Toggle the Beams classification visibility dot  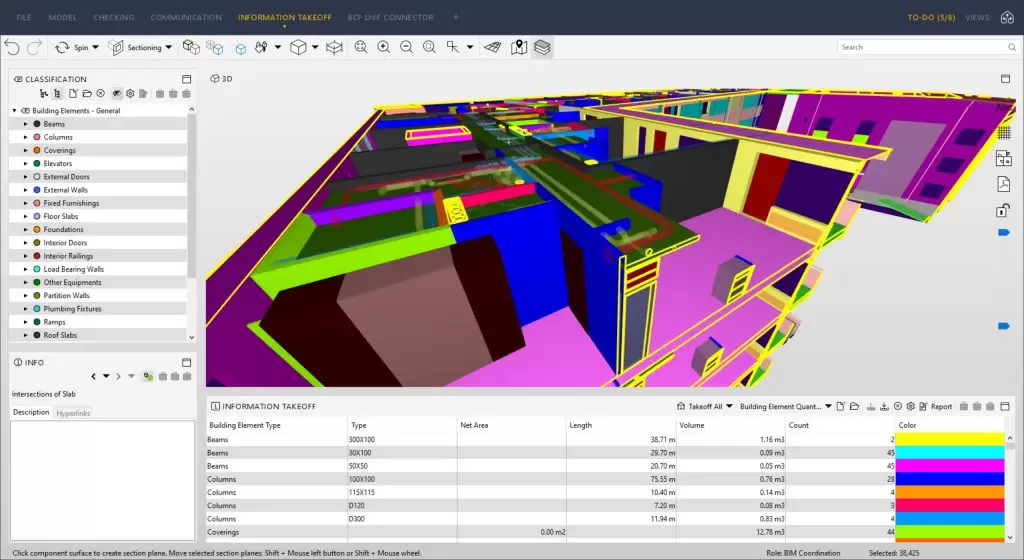pos(37,124)
